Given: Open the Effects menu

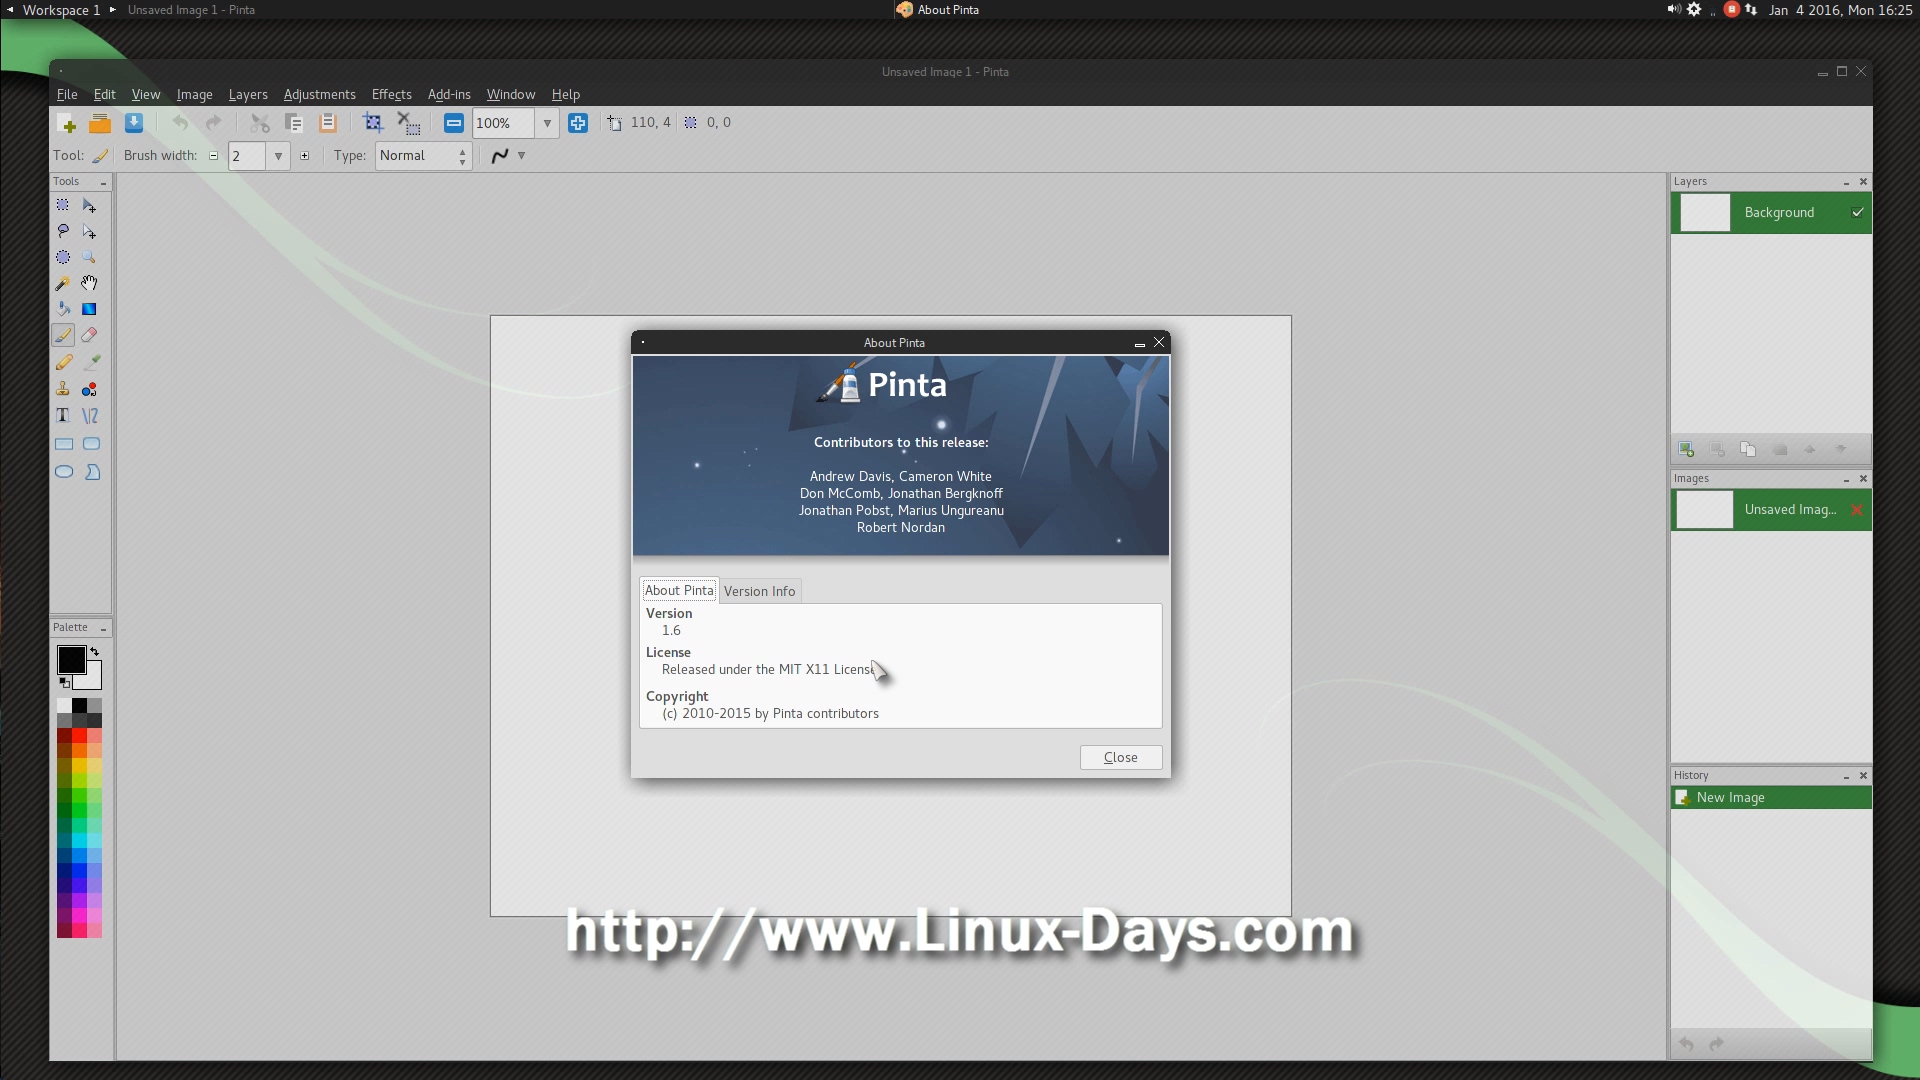Looking at the screenshot, I should click(392, 94).
